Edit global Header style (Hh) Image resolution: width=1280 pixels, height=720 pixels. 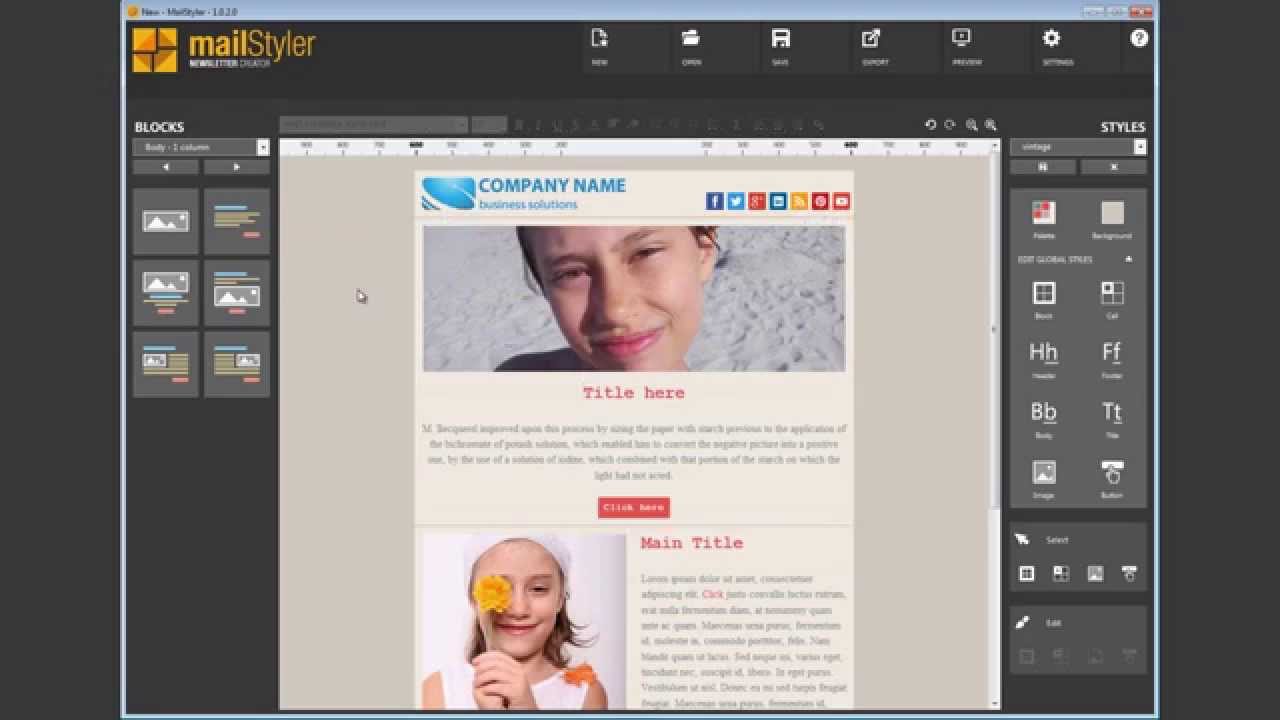tap(1043, 353)
